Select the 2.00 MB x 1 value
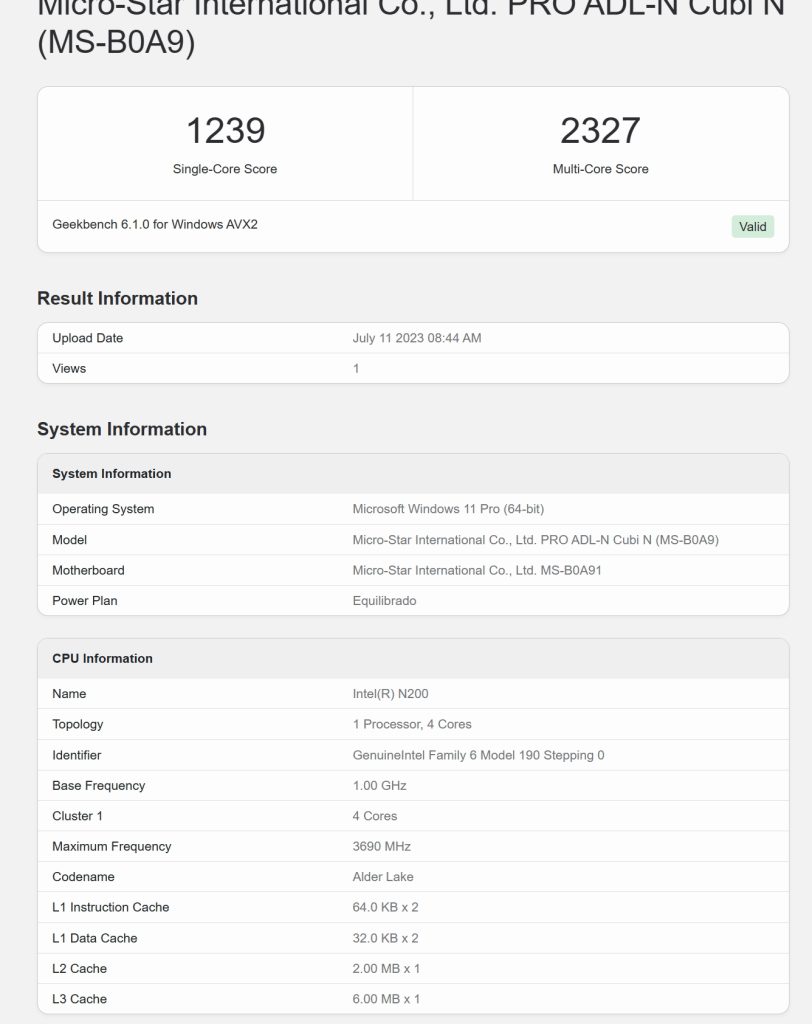The image size is (812, 1024). tap(386, 968)
